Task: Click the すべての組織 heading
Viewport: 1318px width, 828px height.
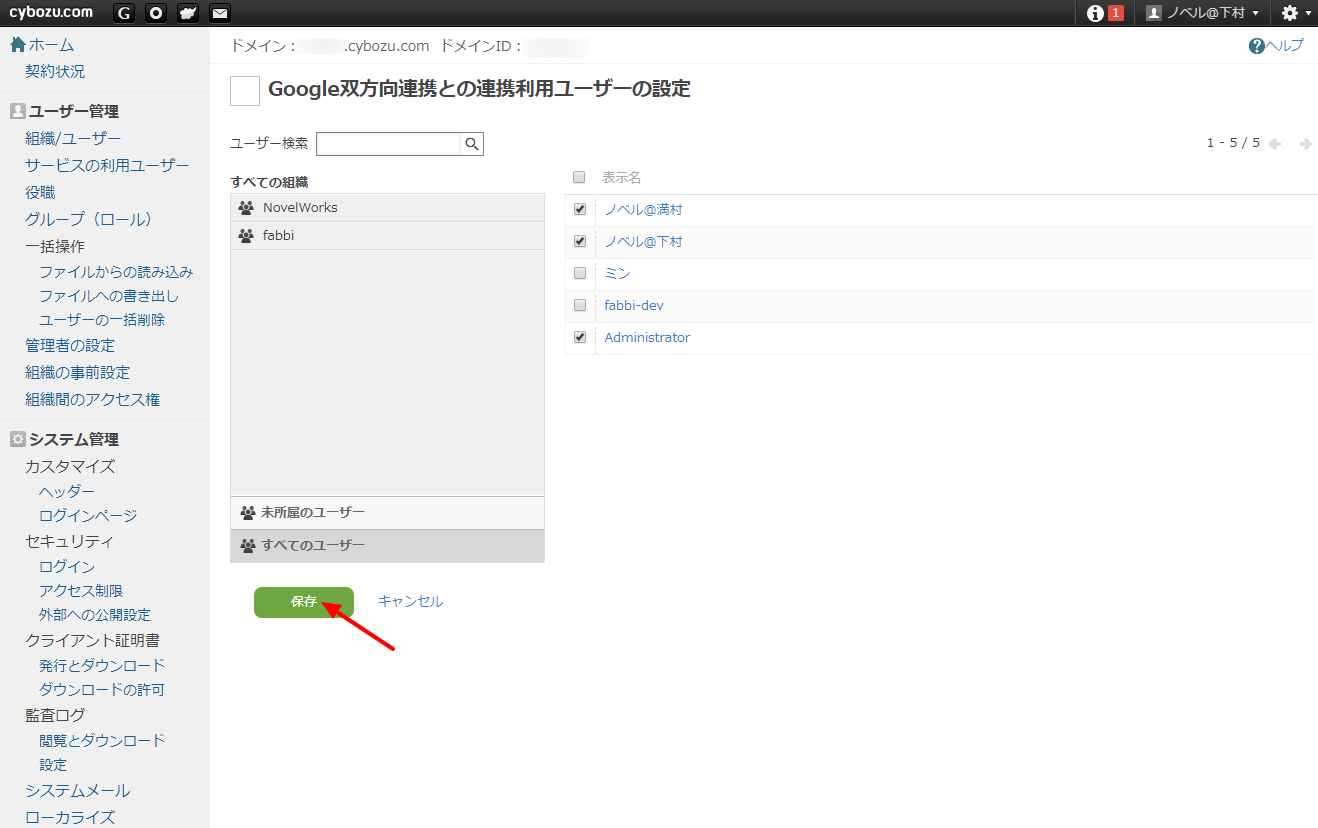Action: (269, 182)
